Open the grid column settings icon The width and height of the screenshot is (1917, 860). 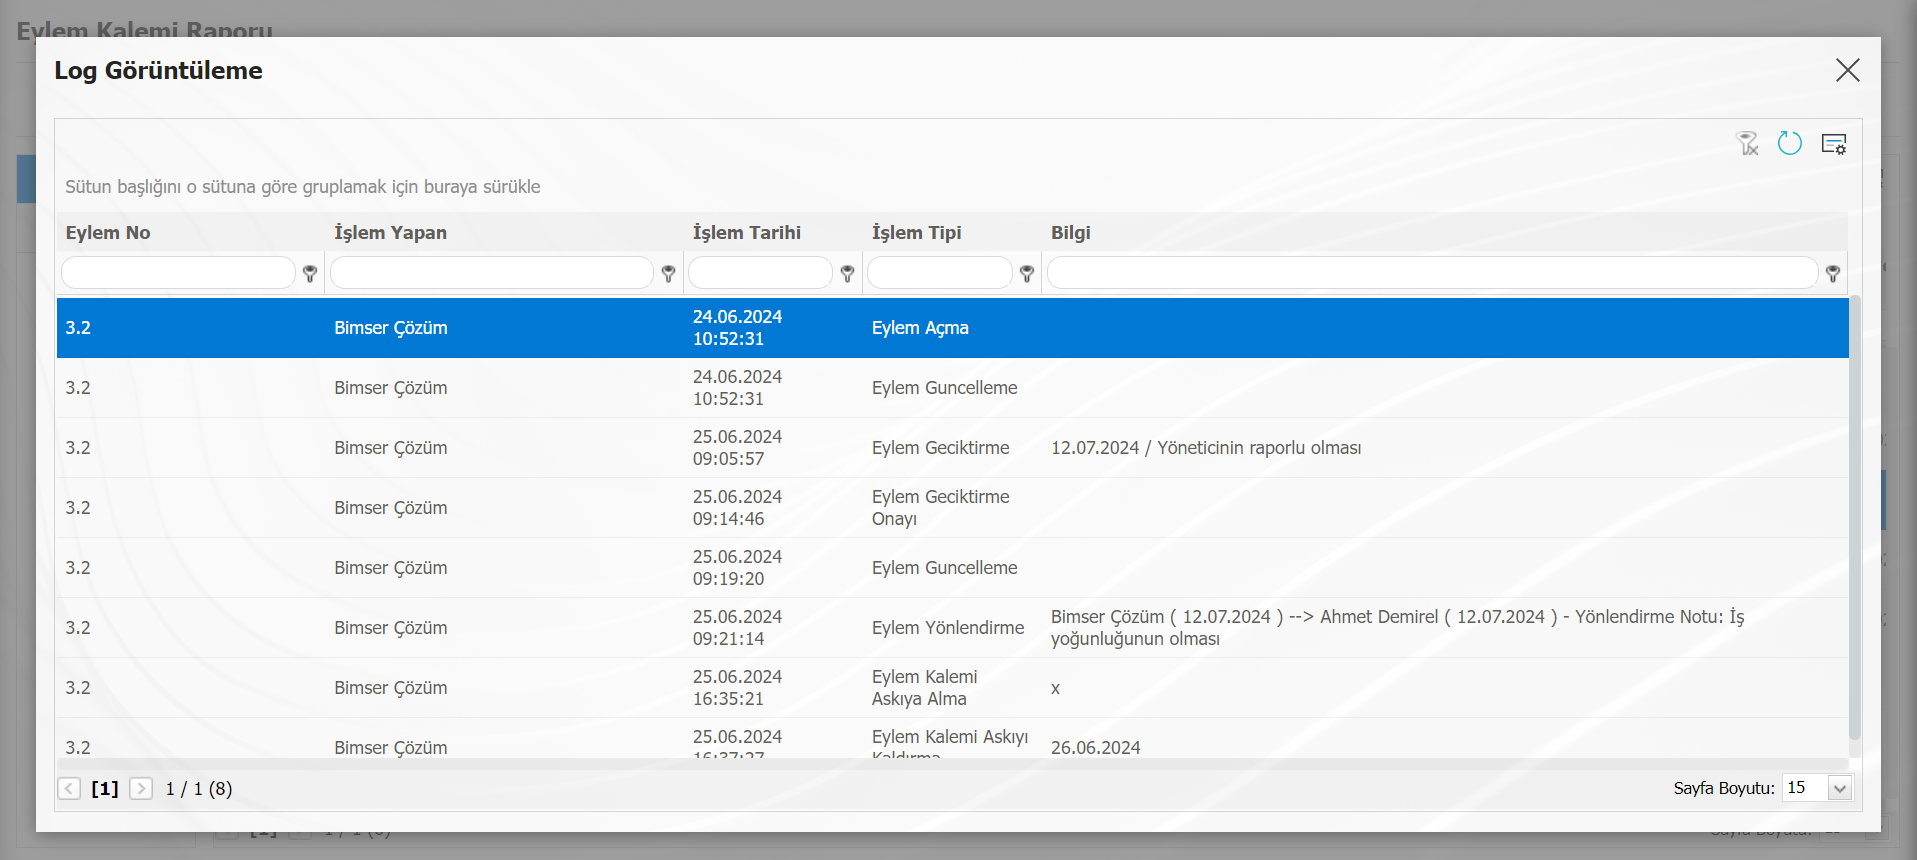pyautogui.click(x=1834, y=144)
